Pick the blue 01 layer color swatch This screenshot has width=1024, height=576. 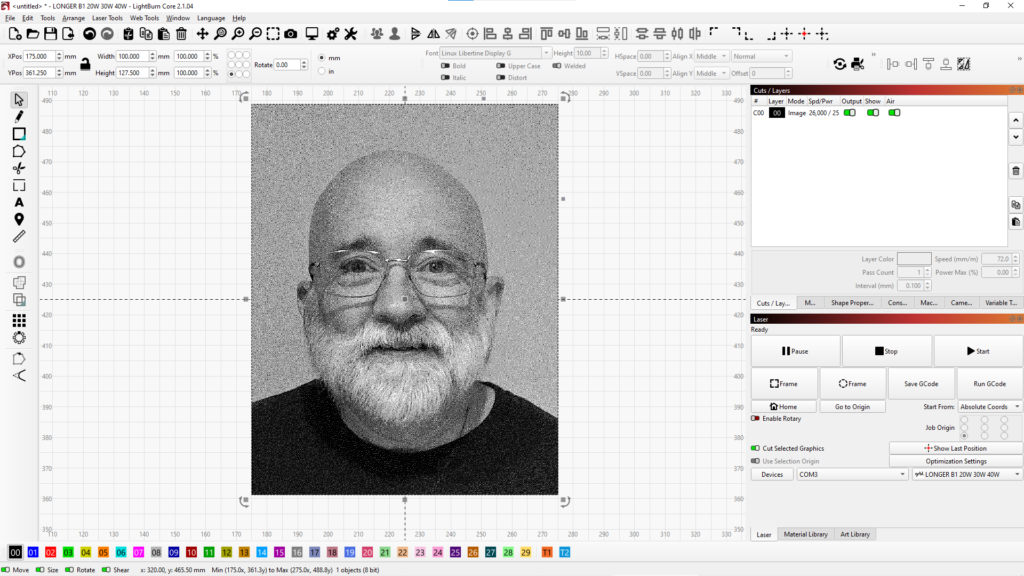click(33, 552)
